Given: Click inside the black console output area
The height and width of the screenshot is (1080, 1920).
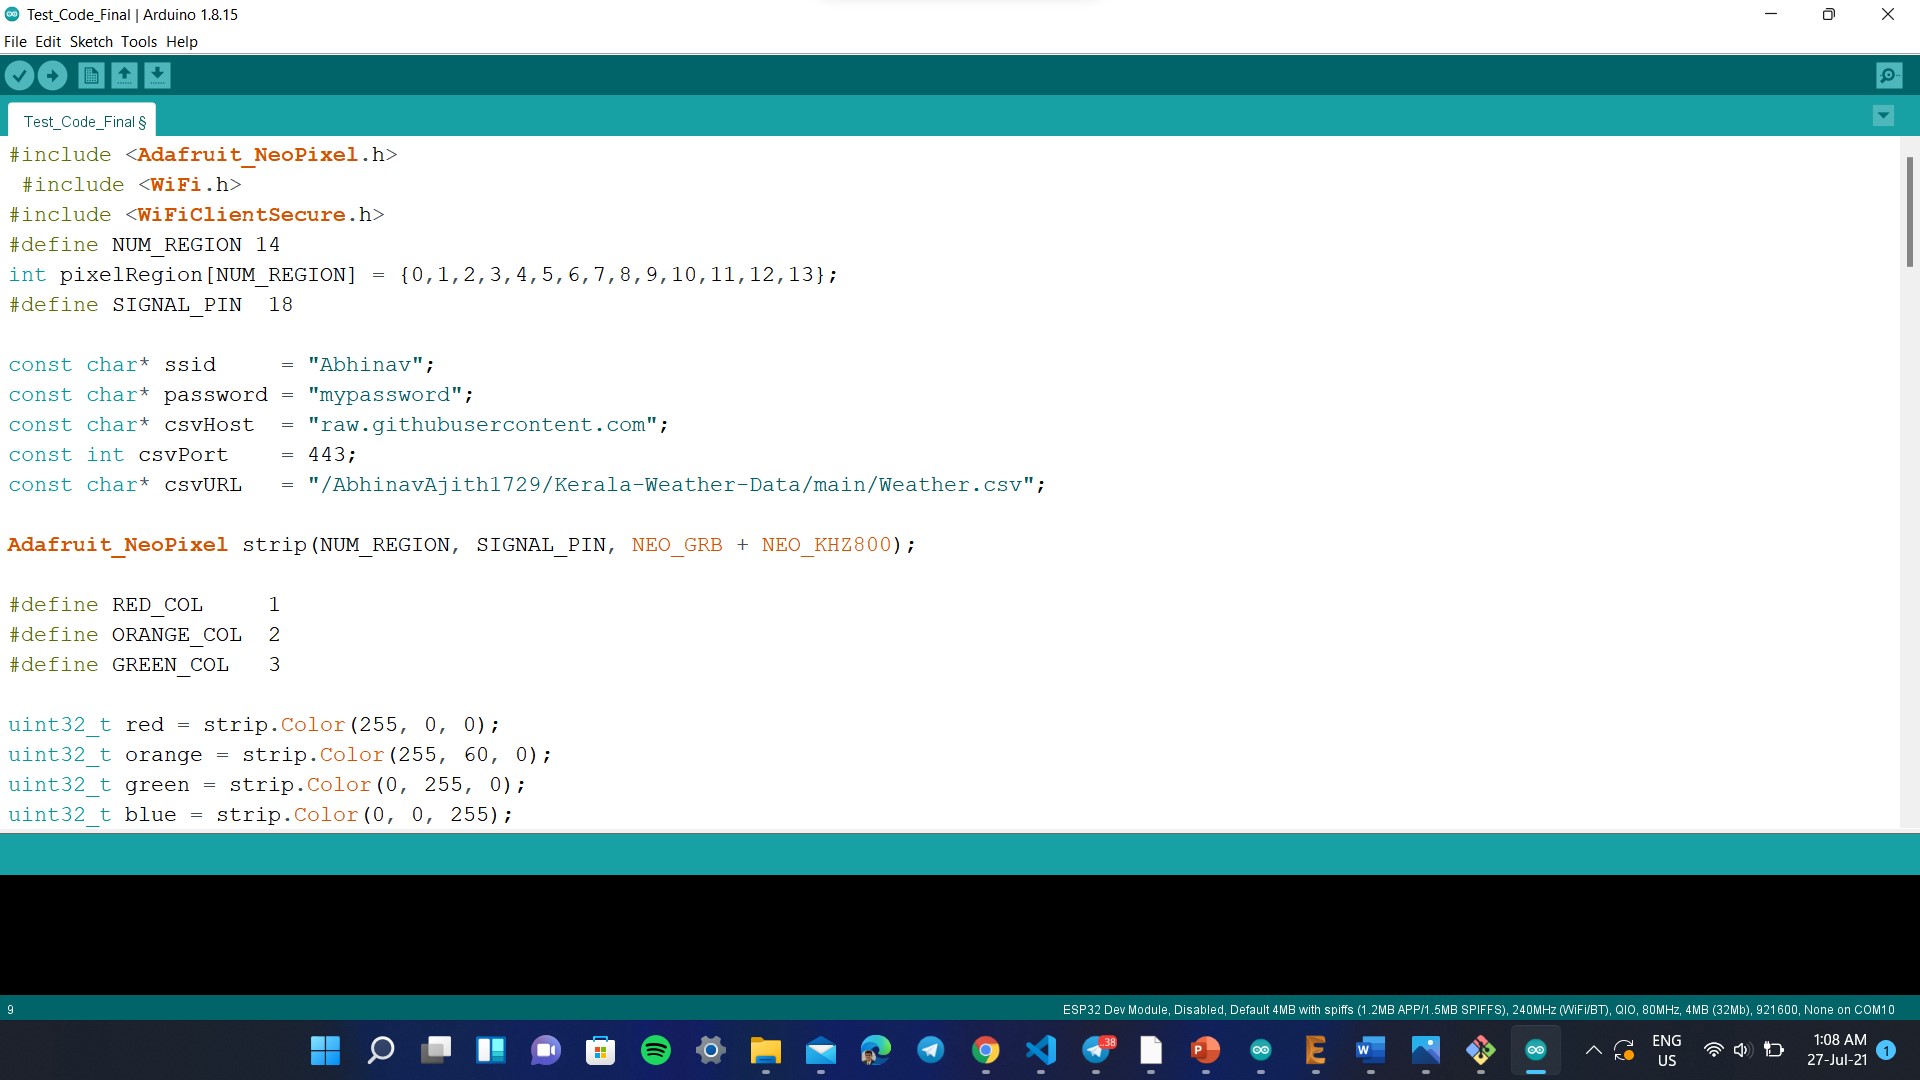Looking at the screenshot, I should point(960,935).
